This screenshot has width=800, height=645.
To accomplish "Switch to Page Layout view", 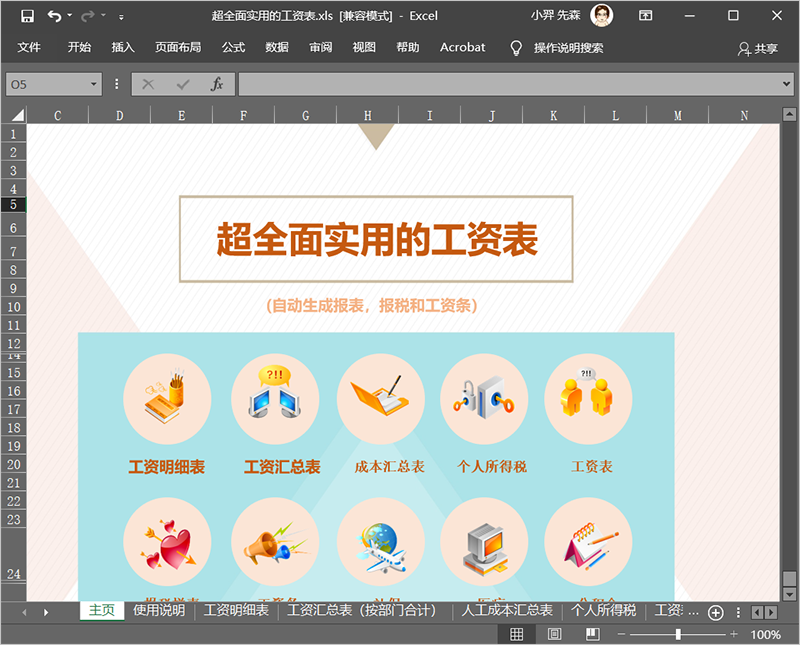I will 555,634.
